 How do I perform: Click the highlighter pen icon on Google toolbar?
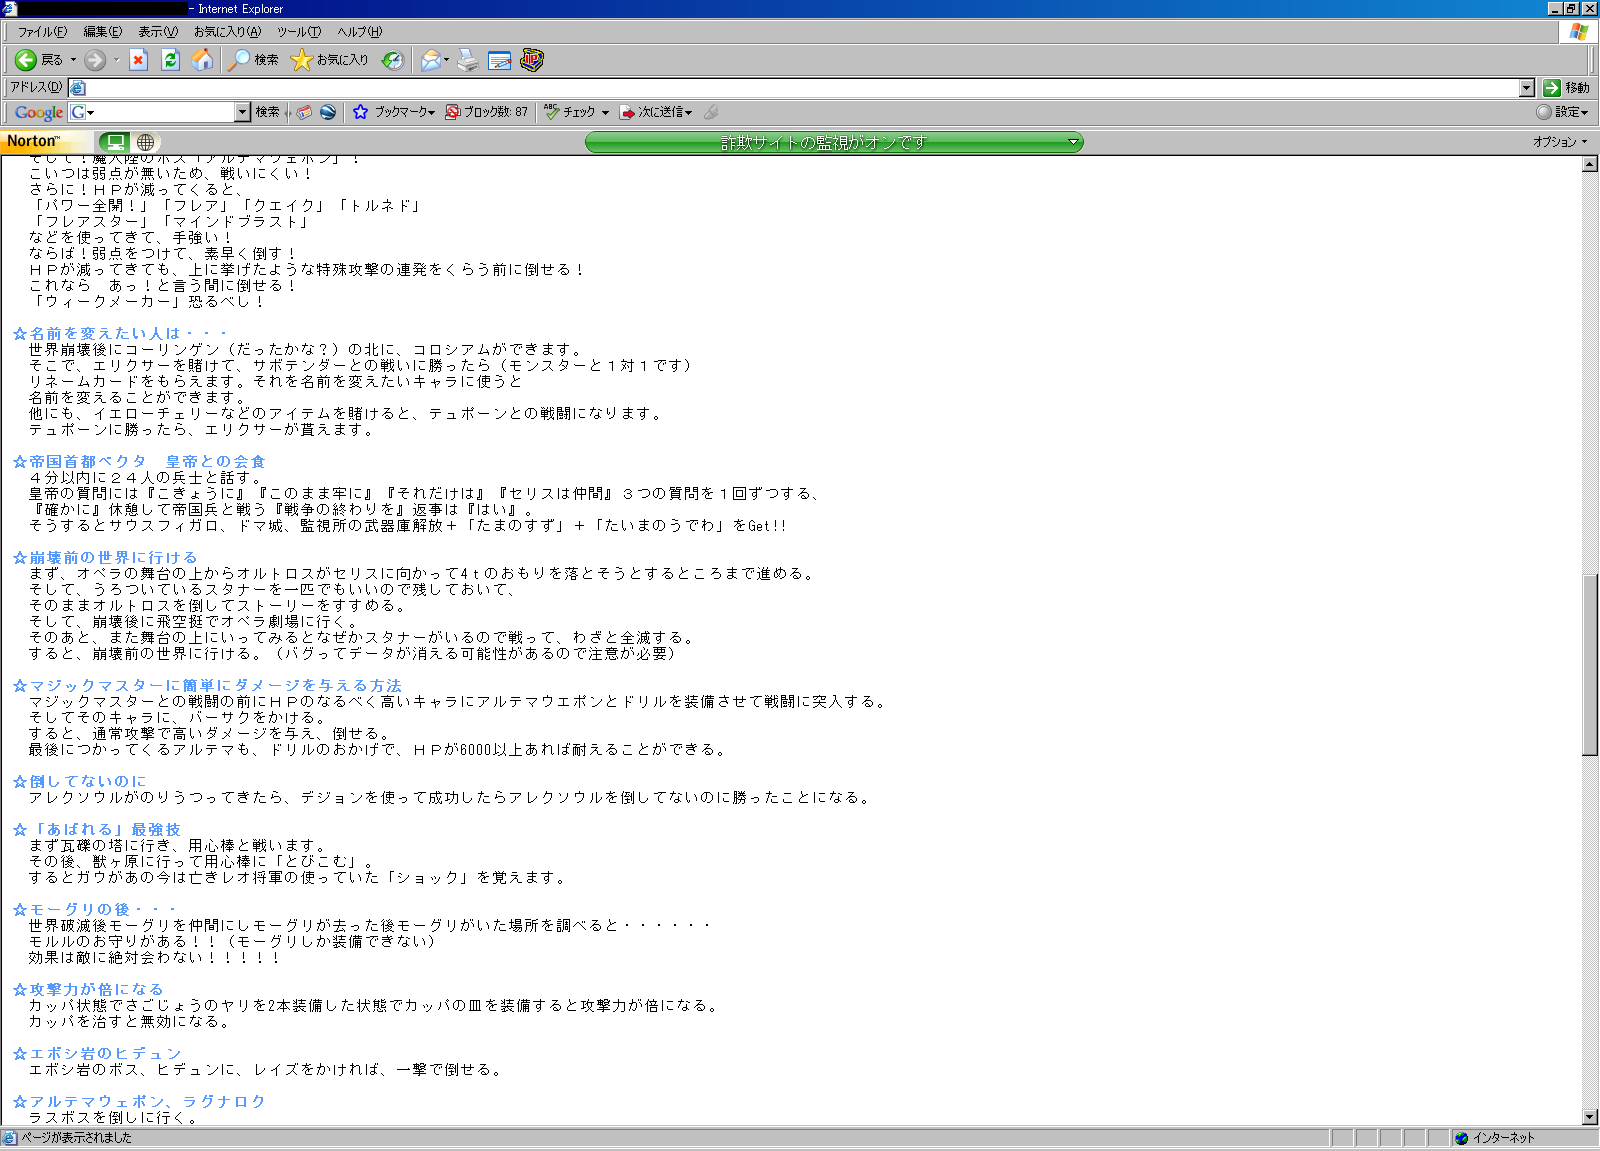(711, 112)
